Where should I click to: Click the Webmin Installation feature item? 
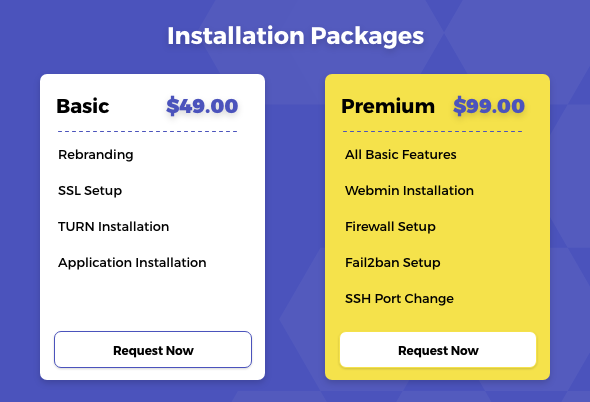pyautogui.click(x=409, y=190)
